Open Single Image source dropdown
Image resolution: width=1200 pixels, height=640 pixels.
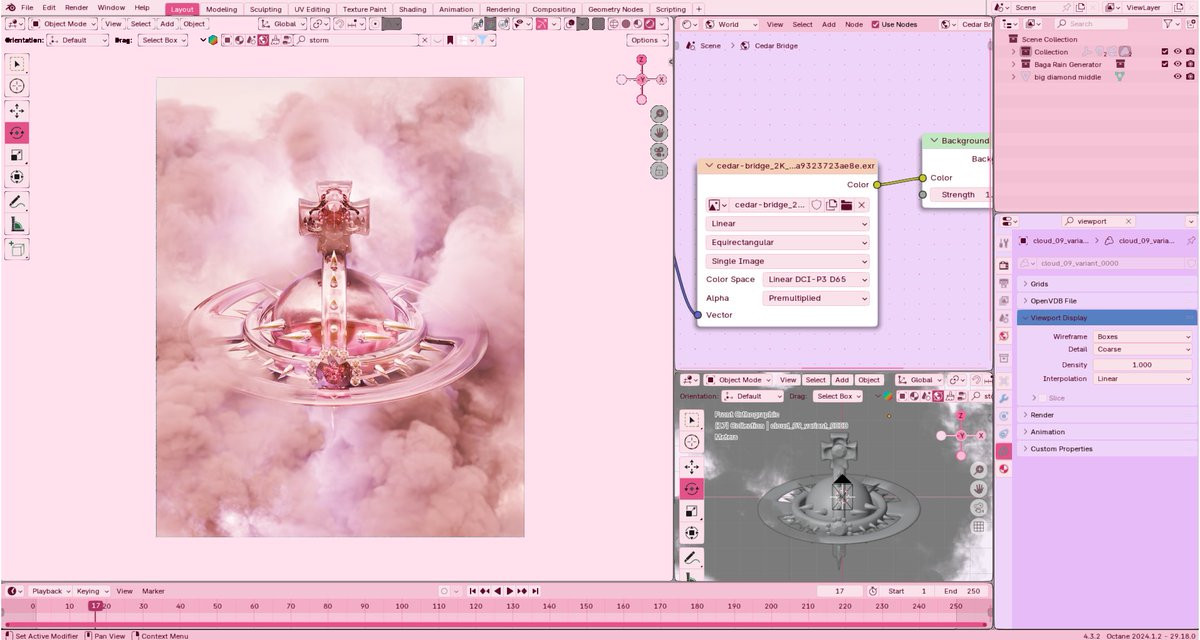788,262
